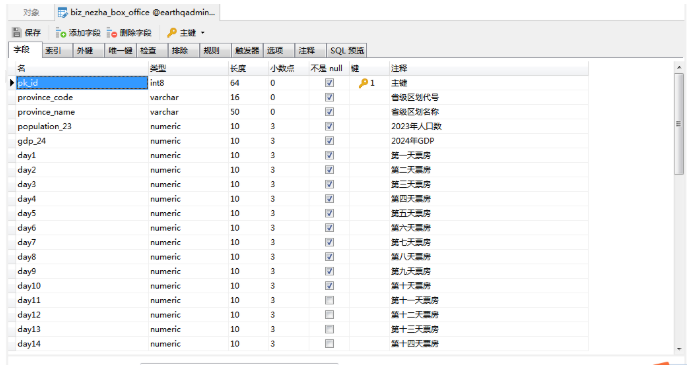
Task: Open the 唯一键 (Unique) tab
Action: [x=120, y=50]
